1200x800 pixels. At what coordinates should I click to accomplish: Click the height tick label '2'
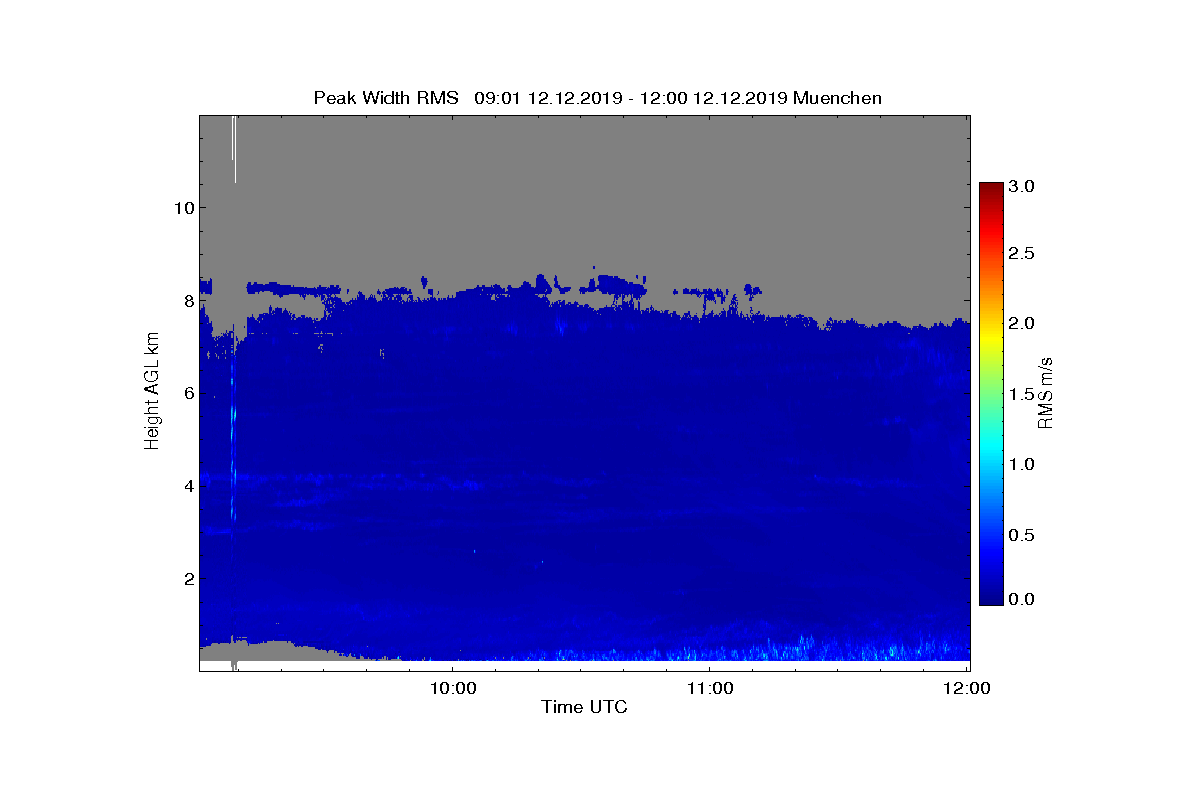click(x=187, y=579)
